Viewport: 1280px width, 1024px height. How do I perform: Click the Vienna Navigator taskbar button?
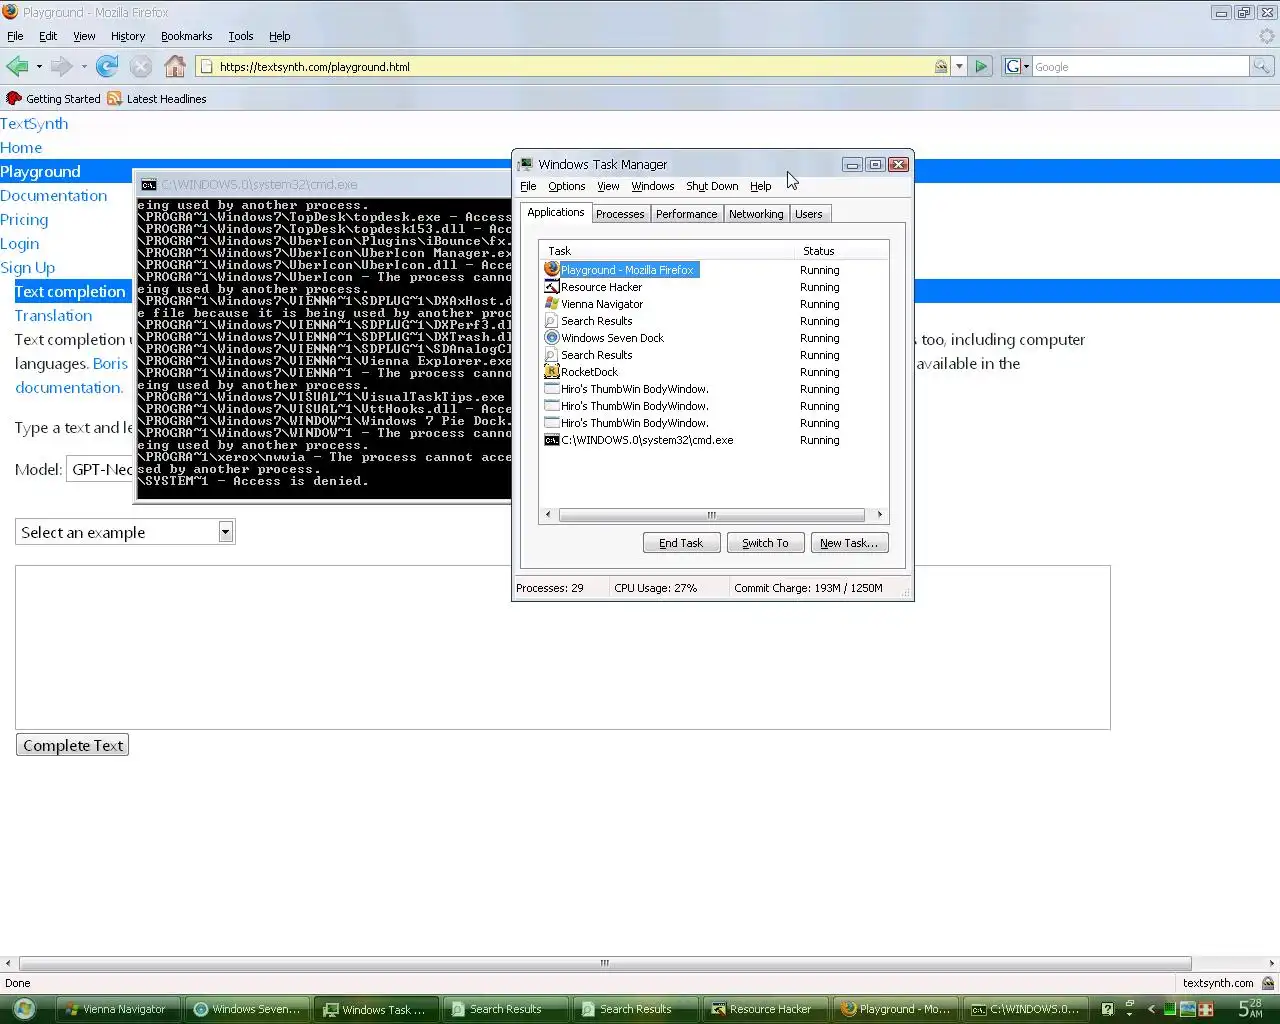117,1009
